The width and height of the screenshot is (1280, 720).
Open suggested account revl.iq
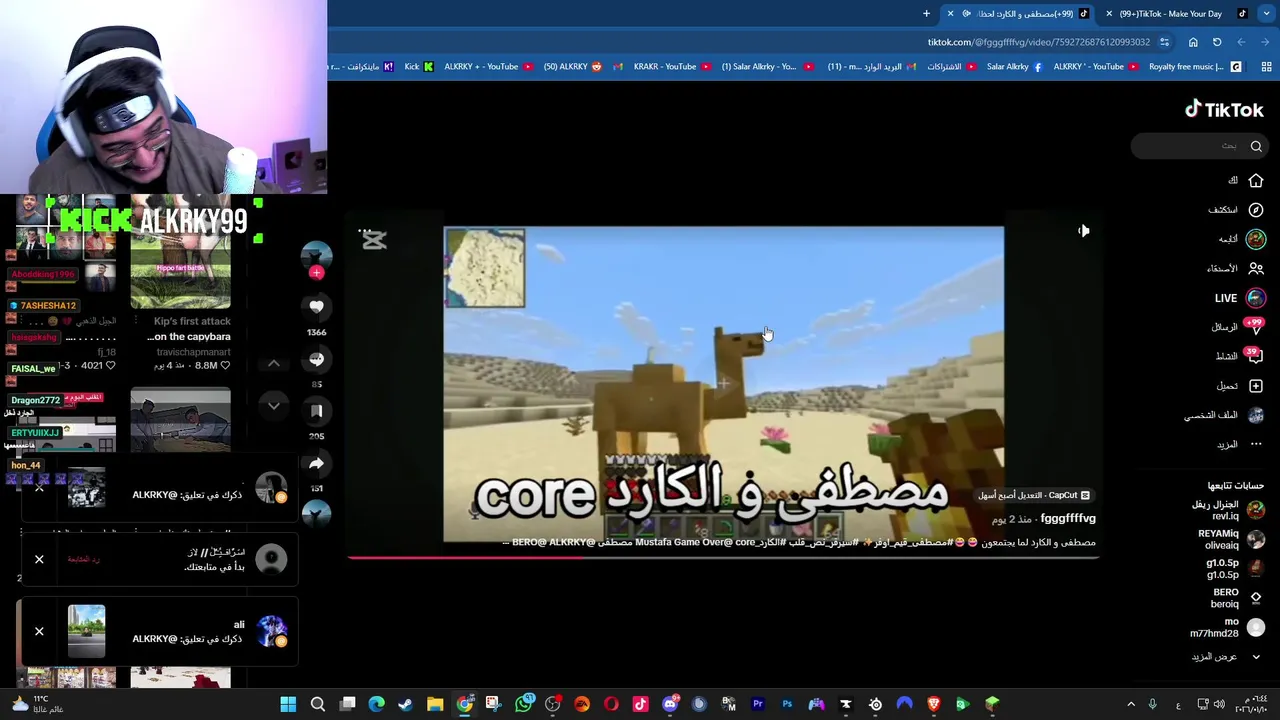pos(1226,510)
